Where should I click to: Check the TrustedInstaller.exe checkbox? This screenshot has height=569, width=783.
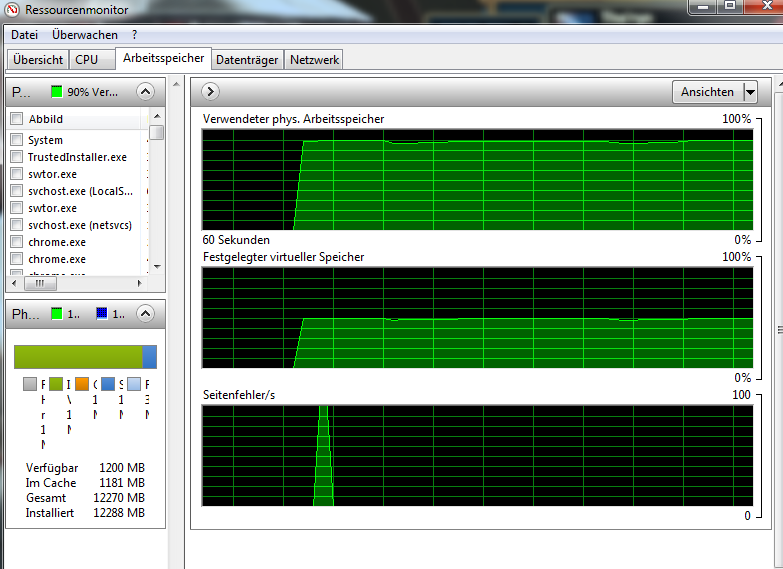16,156
